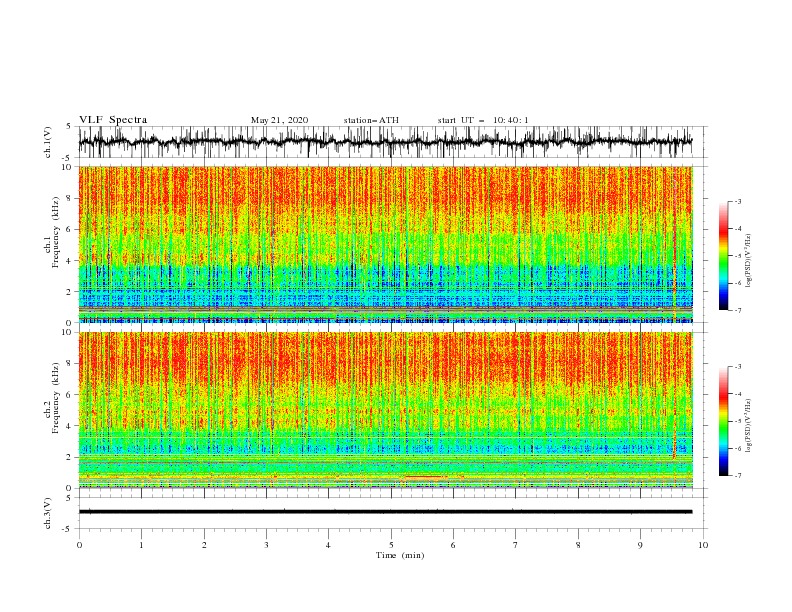The width and height of the screenshot is (792, 612).
Task: Click the time axis tick label "3"
Action: tap(266, 545)
